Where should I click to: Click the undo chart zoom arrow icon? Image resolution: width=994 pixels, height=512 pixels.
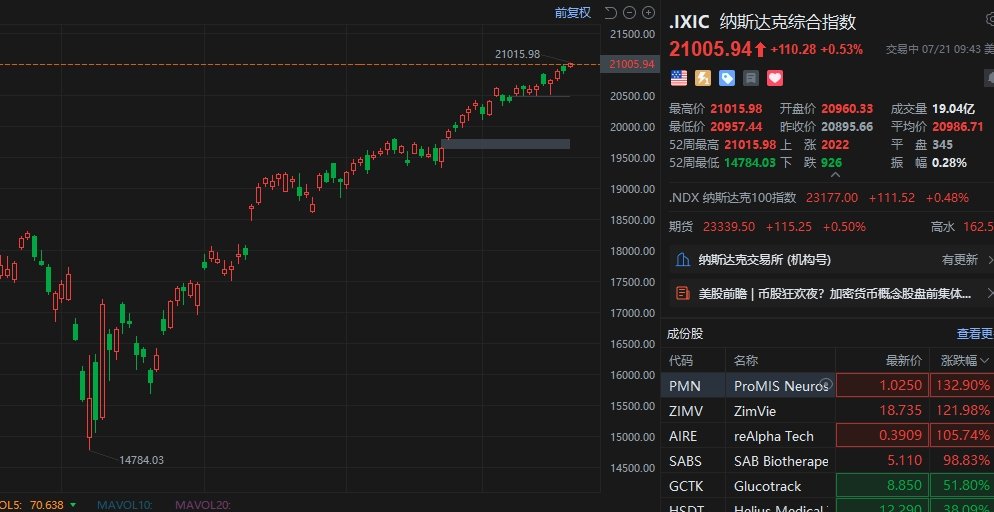tap(610, 13)
